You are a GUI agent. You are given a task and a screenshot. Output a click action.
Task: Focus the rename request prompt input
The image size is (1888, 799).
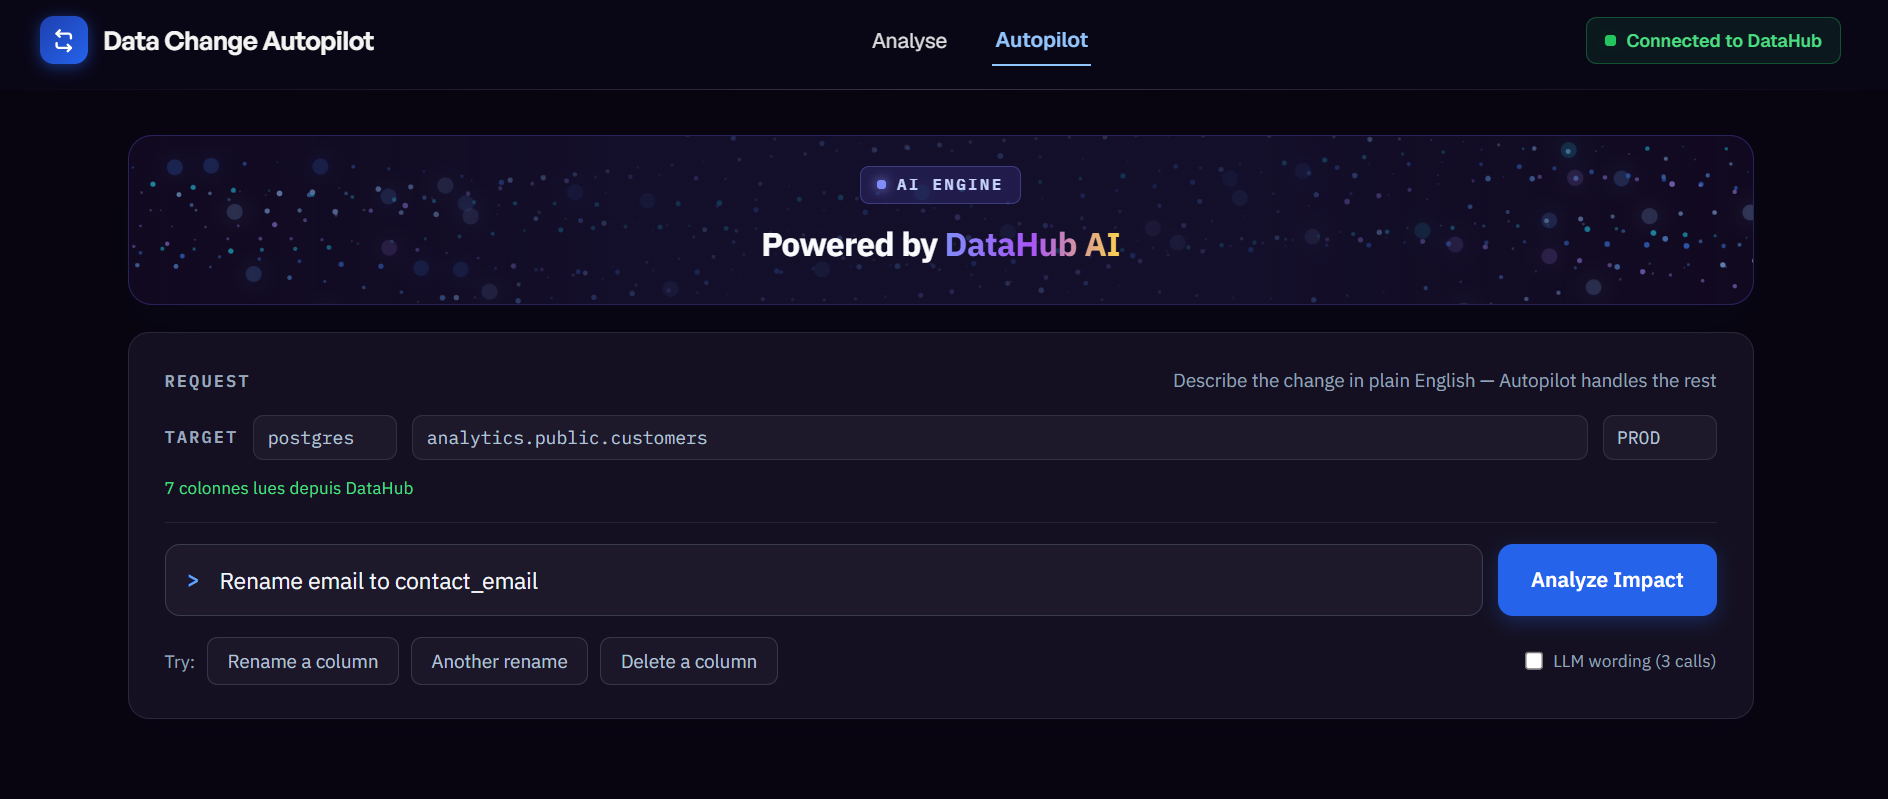pos(823,580)
